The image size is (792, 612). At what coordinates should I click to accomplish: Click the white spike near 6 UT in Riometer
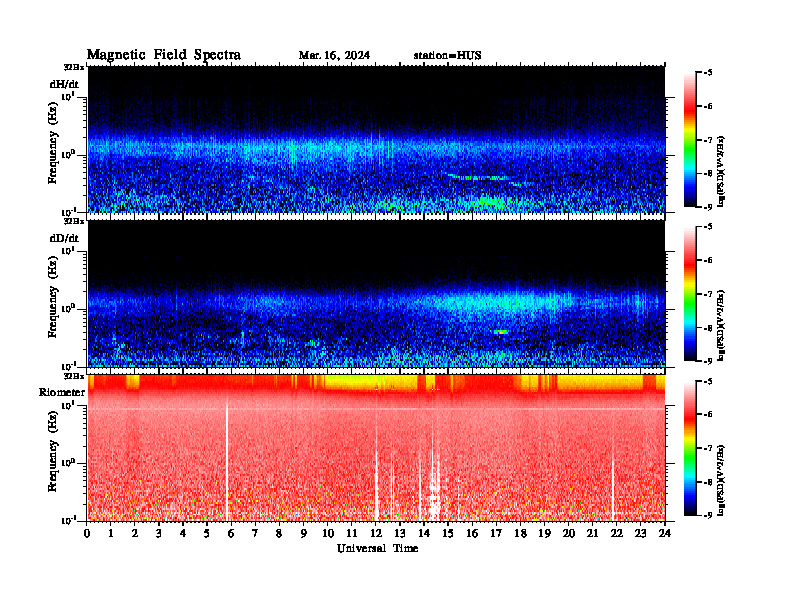click(227, 460)
